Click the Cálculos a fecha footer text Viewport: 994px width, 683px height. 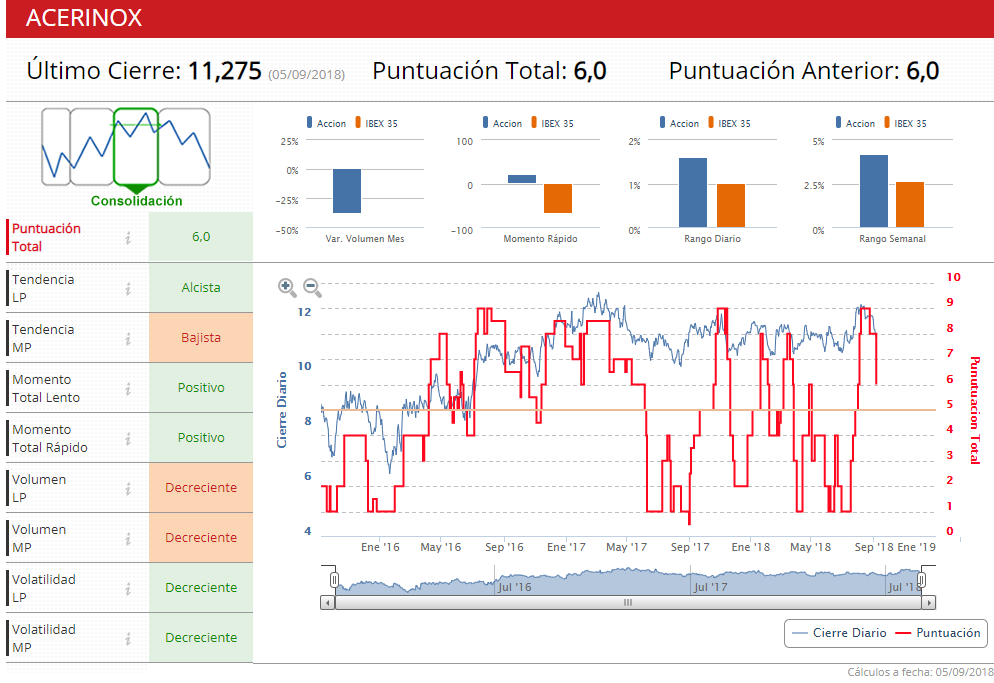click(920, 672)
